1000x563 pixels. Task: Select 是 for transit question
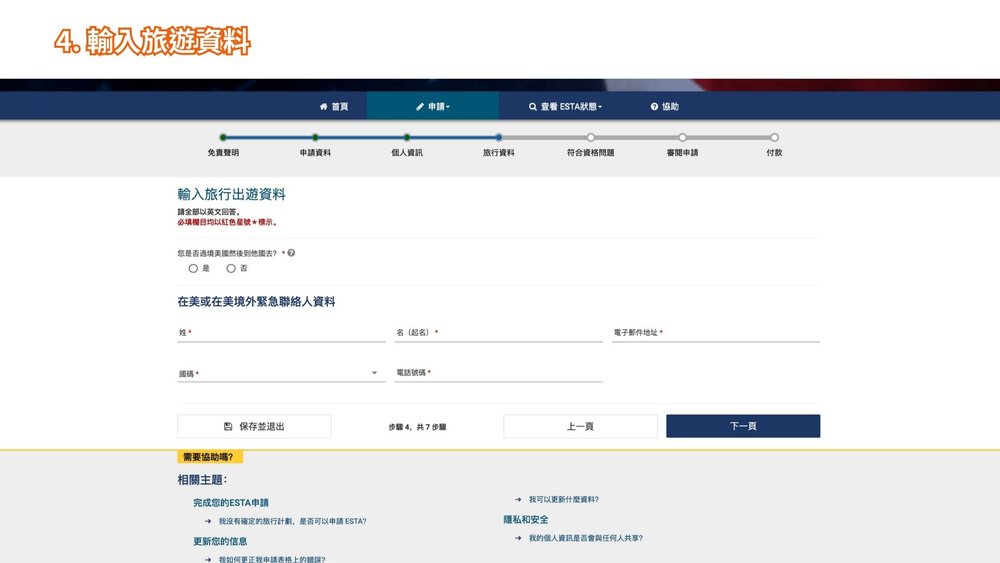(x=193, y=268)
